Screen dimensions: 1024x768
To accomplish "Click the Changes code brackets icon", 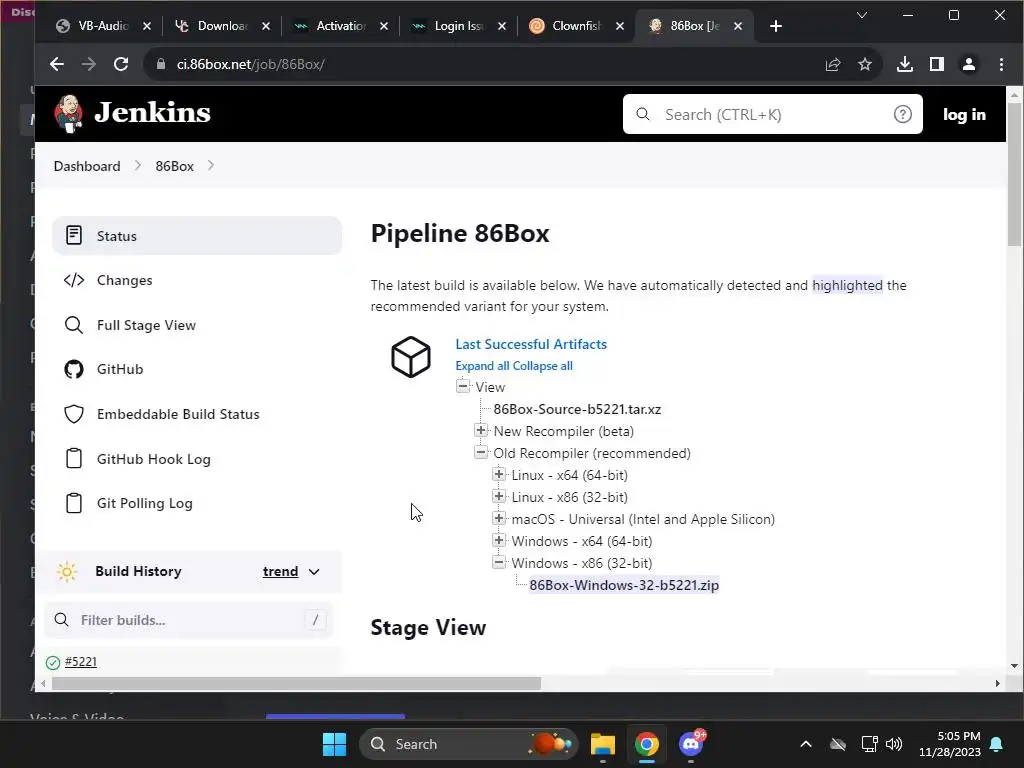I will (74, 280).
